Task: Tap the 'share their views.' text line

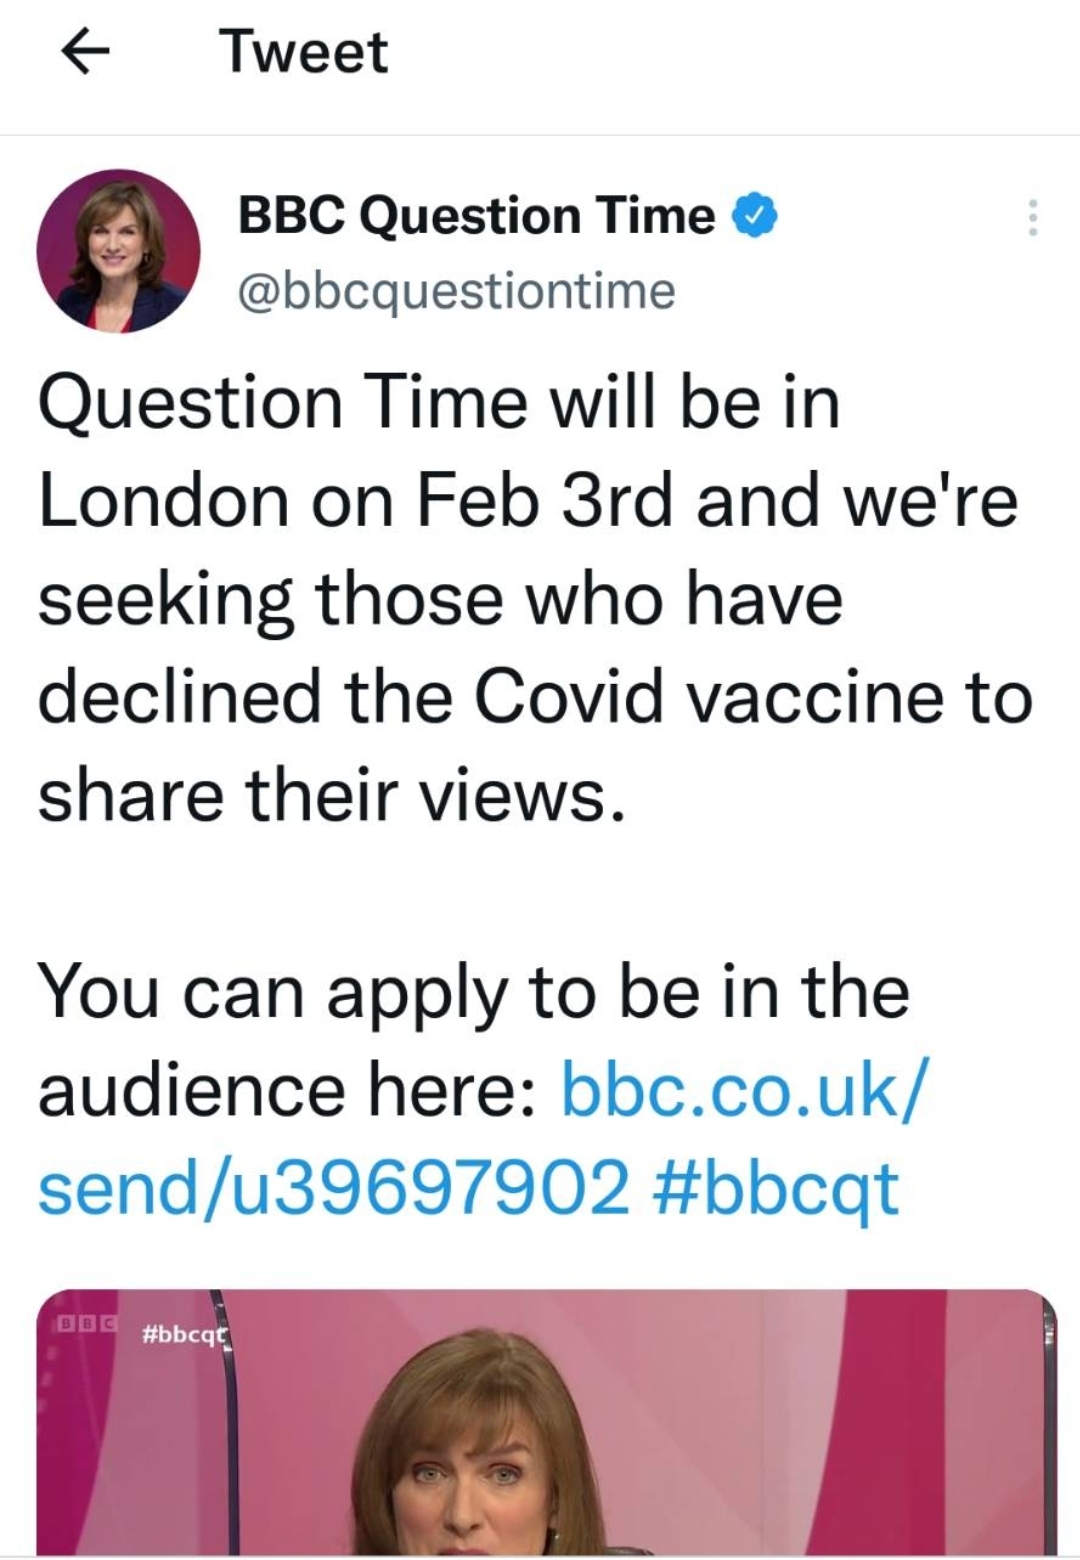Action: pyautogui.click(x=332, y=796)
